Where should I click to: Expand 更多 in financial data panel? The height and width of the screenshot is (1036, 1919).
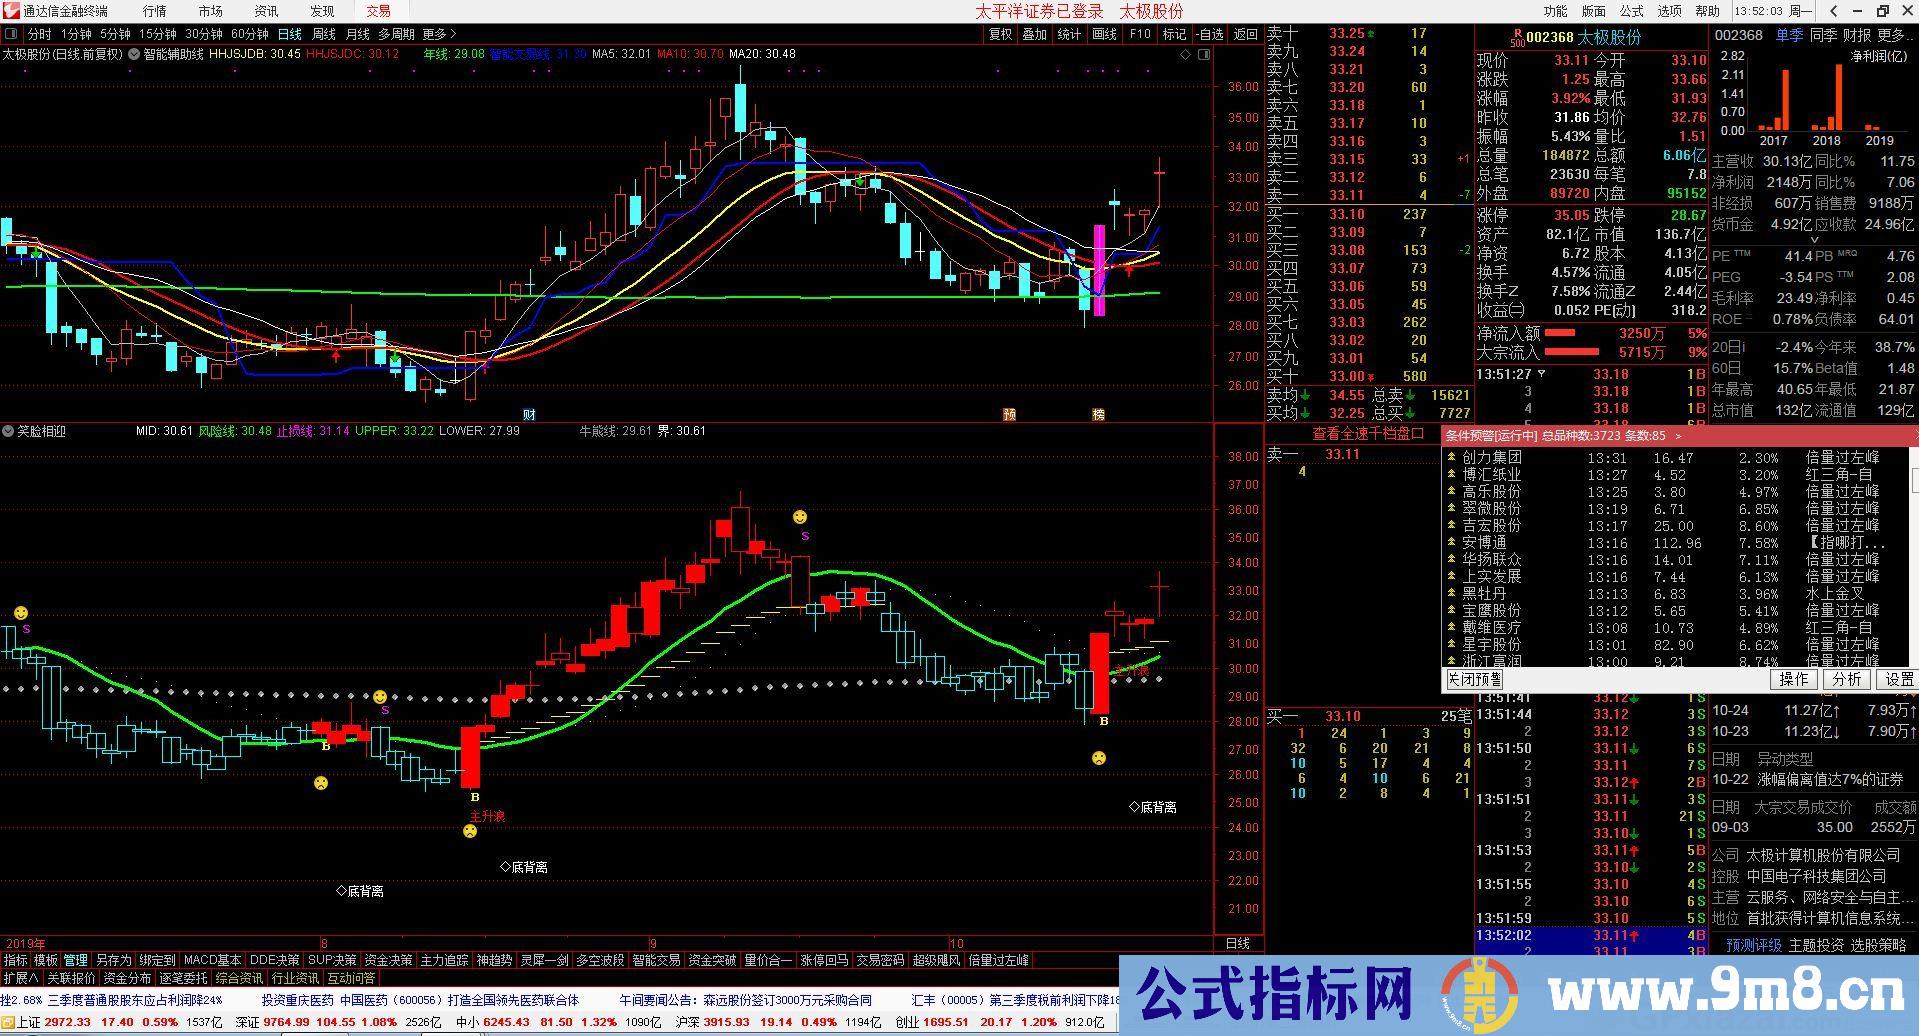point(1891,35)
